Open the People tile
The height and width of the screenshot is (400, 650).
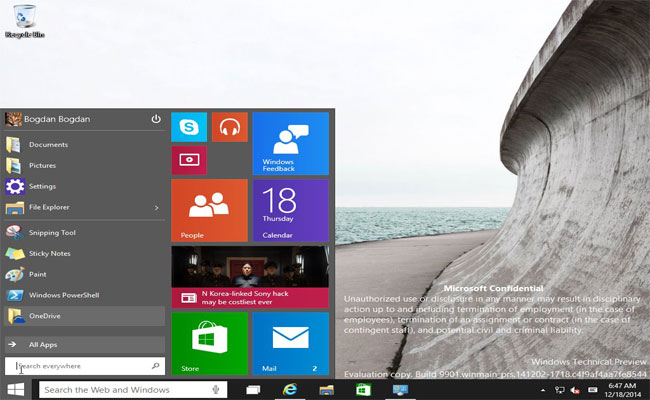tap(209, 210)
